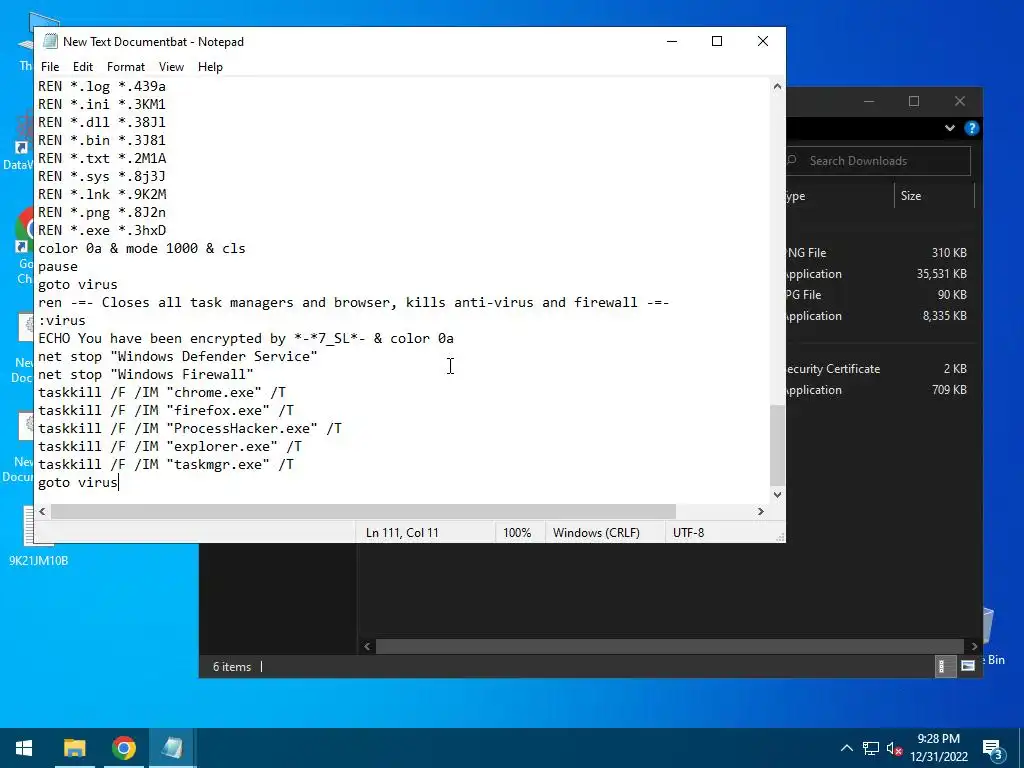This screenshot has width=1024, height=768.
Task: Click the muted volume tray icon
Action: click(895, 749)
